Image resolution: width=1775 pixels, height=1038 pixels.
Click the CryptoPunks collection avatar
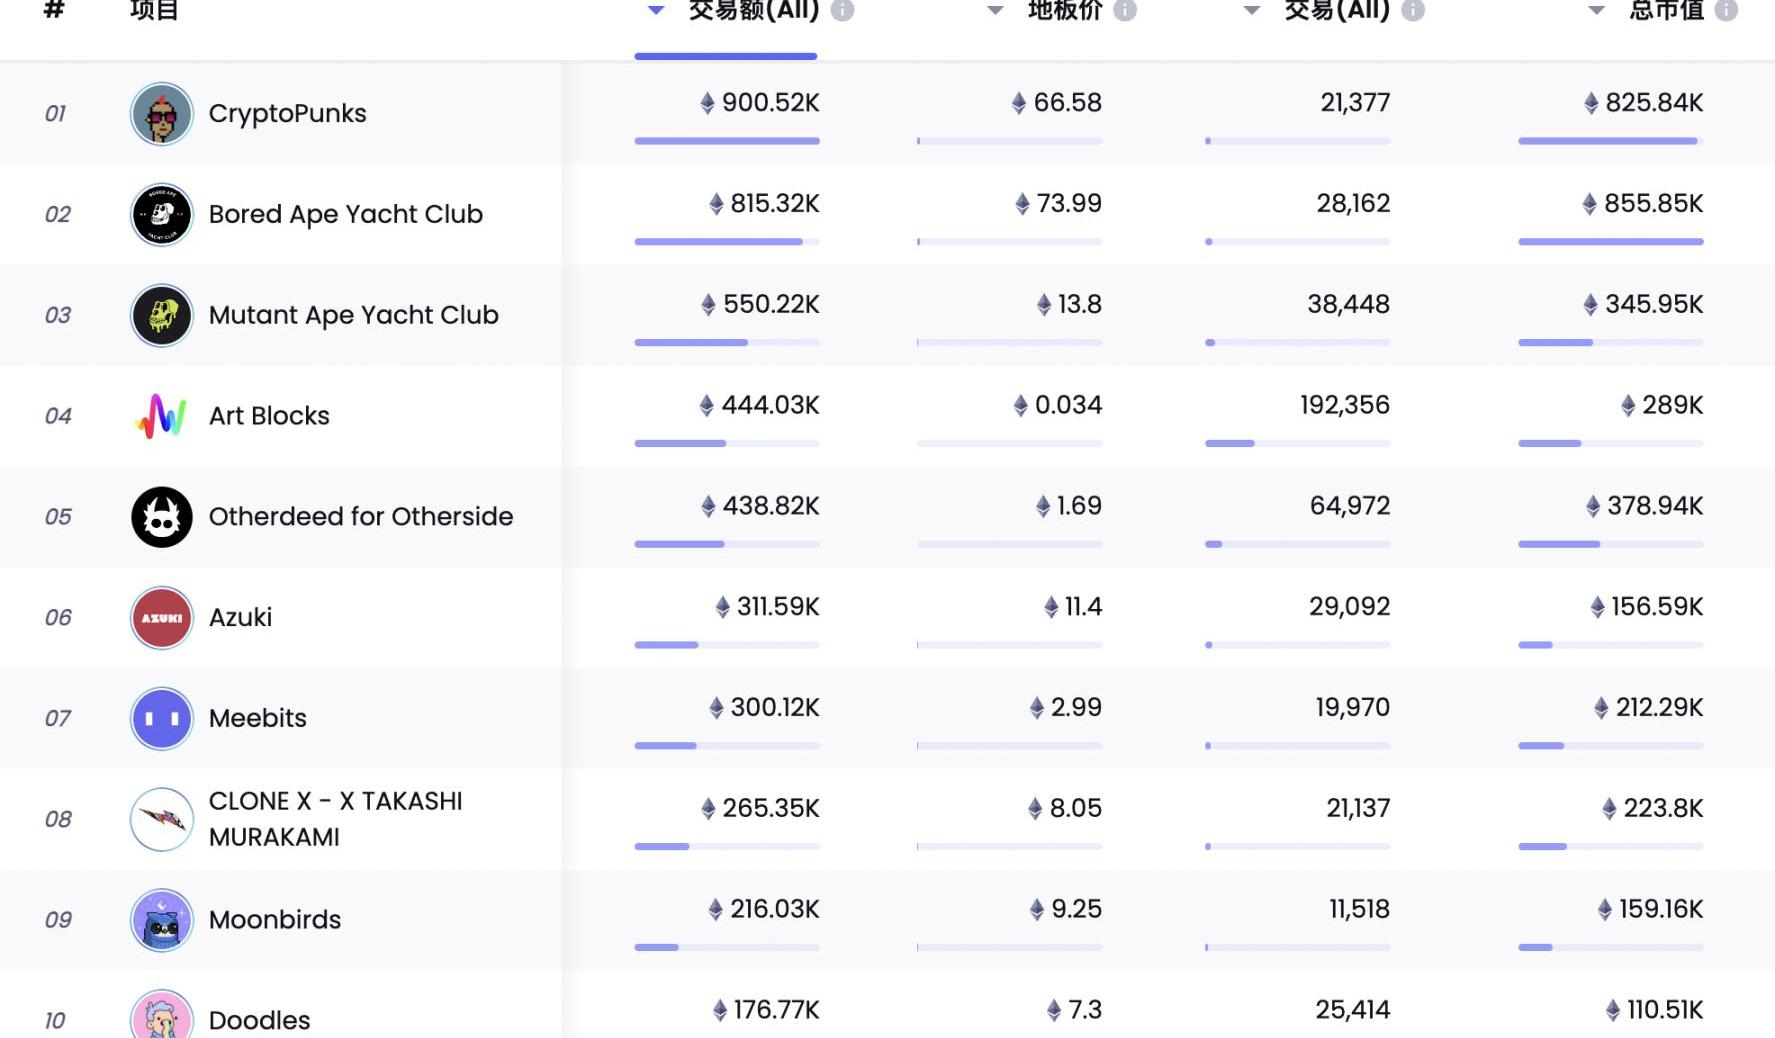(x=161, y=114)
